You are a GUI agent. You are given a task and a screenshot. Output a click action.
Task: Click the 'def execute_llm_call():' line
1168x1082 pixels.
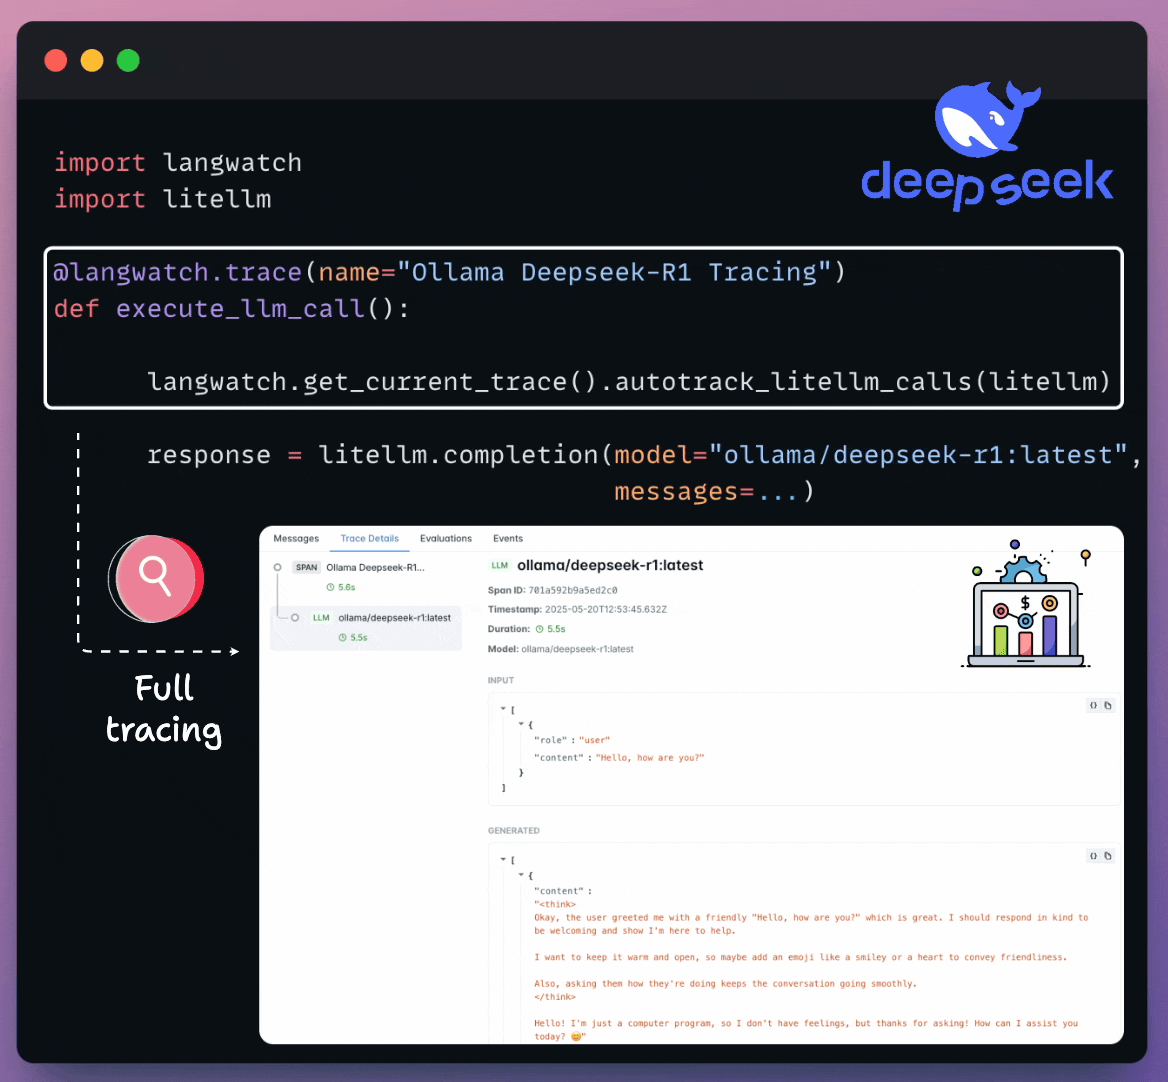[x=231, y=308]
